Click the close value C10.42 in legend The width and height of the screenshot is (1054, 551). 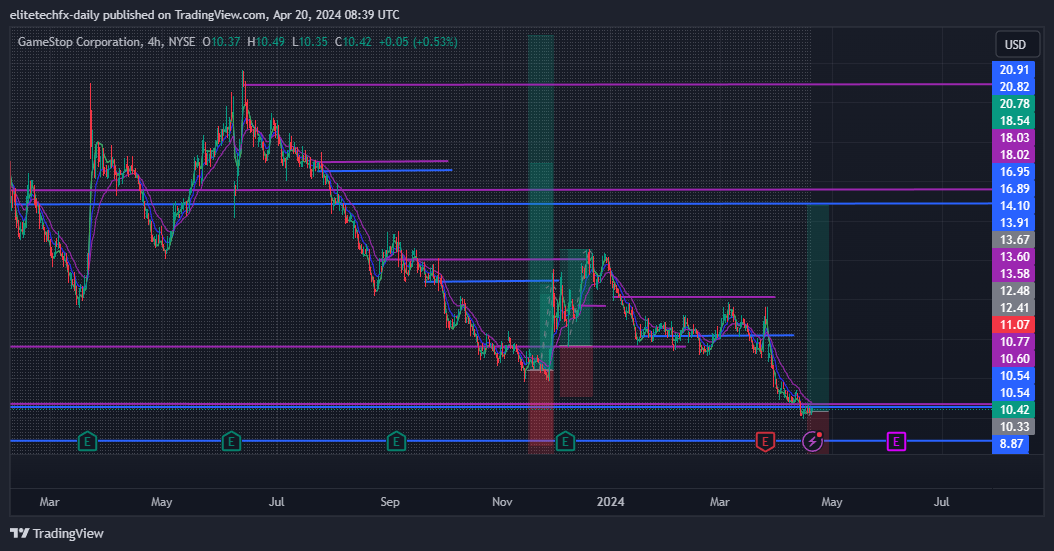(353, 42)
